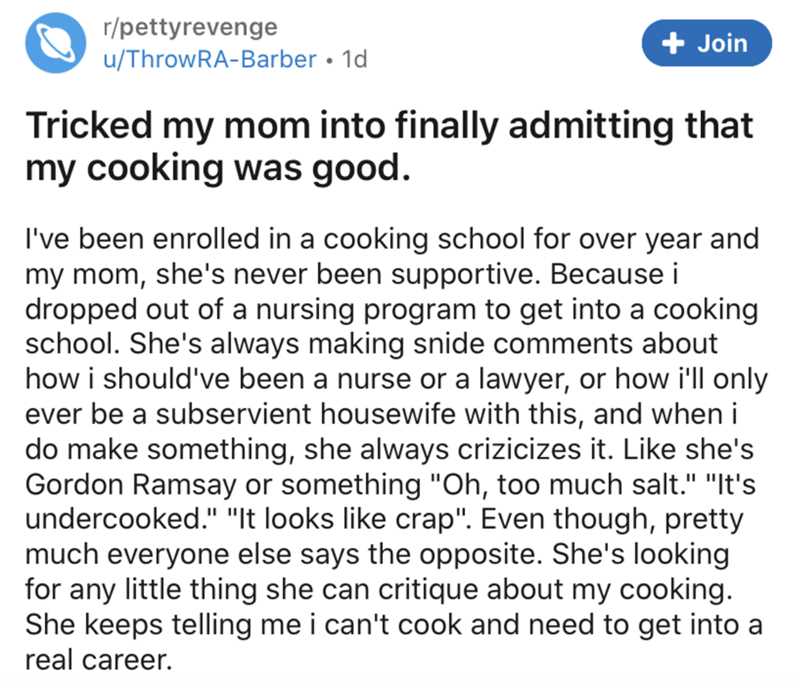Click the title's second line "my cooking was good."
800x686 pixels.
click(x=217, y=167)
